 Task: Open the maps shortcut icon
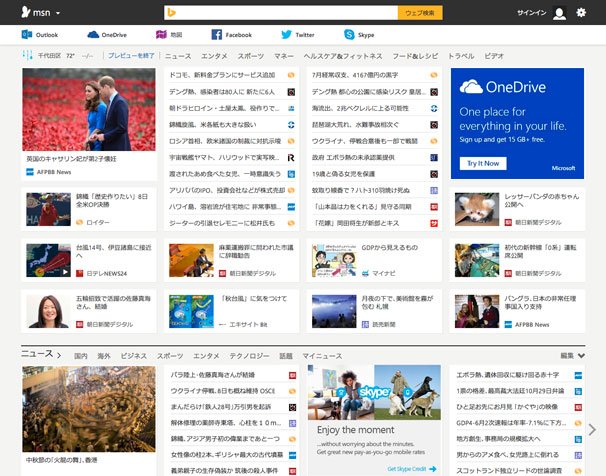point(161,34)
